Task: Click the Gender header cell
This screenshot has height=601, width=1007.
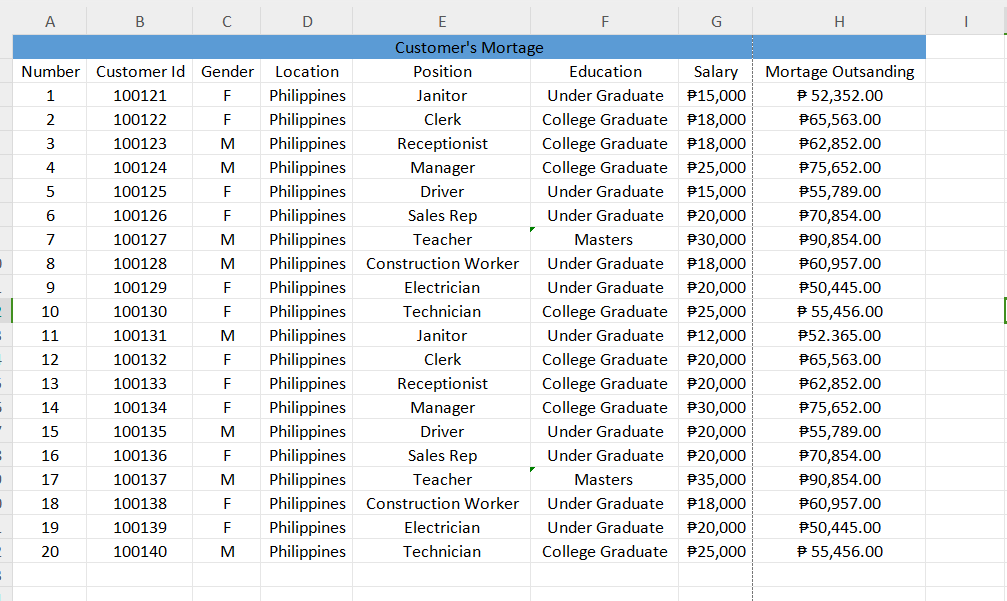Action: [x=227, y=71]
